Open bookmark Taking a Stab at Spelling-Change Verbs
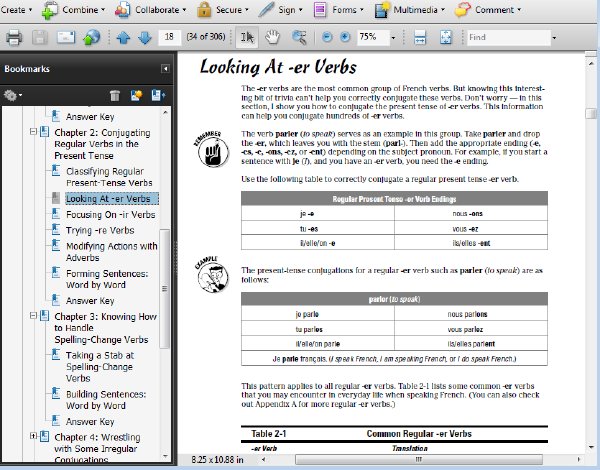This screenshot has width=600, height=470. [99, 367]
